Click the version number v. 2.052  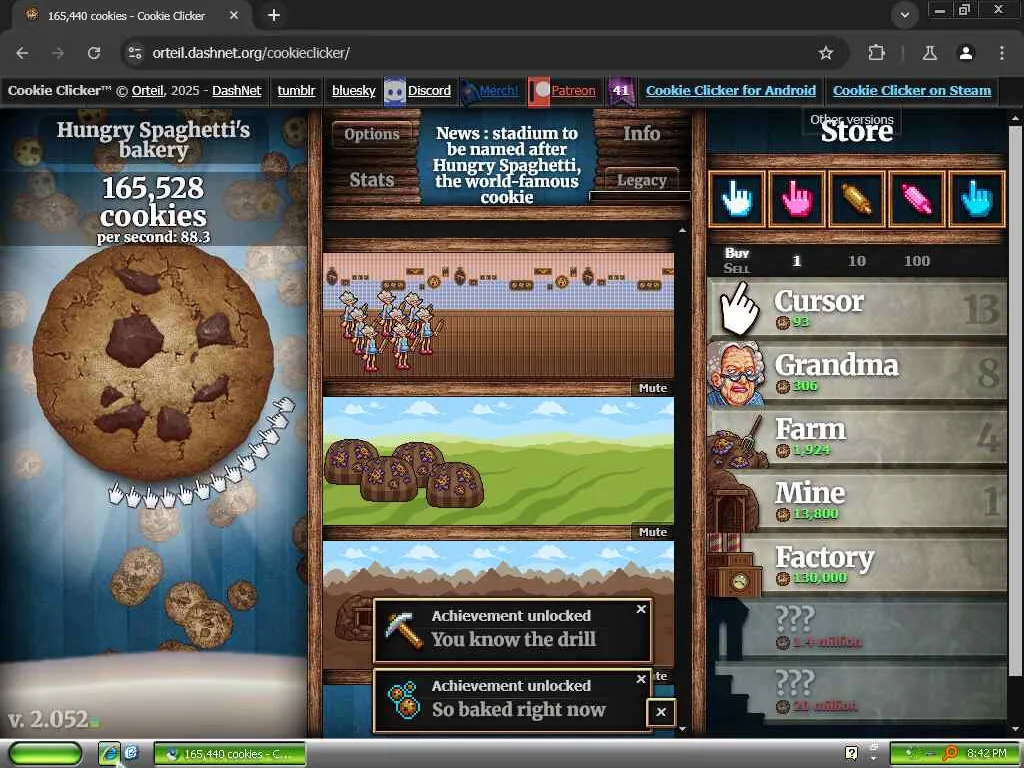coord(48,719)
